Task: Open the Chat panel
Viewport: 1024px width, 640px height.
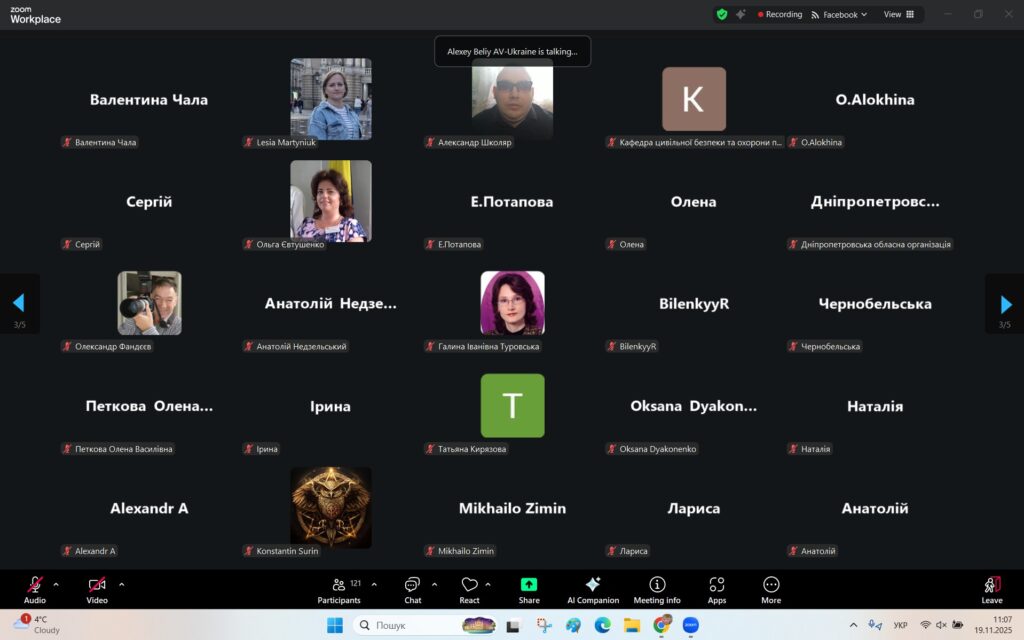Action: (x=412, y=589)
